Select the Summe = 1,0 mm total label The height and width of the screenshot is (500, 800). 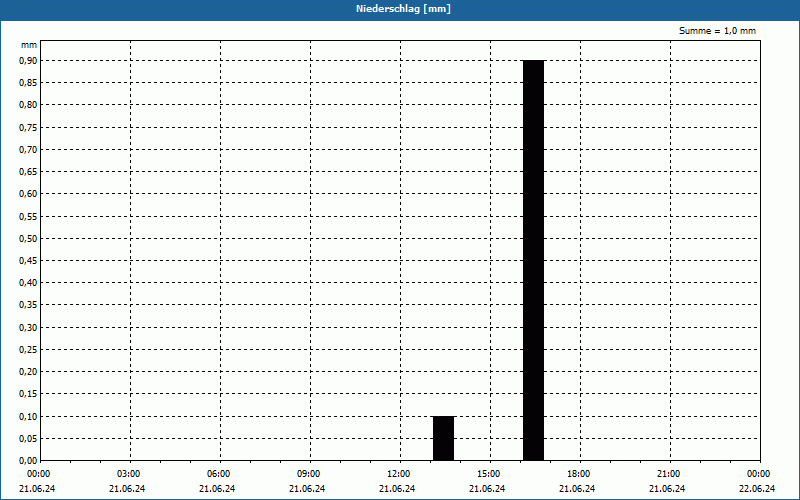[x=717, y=31]
